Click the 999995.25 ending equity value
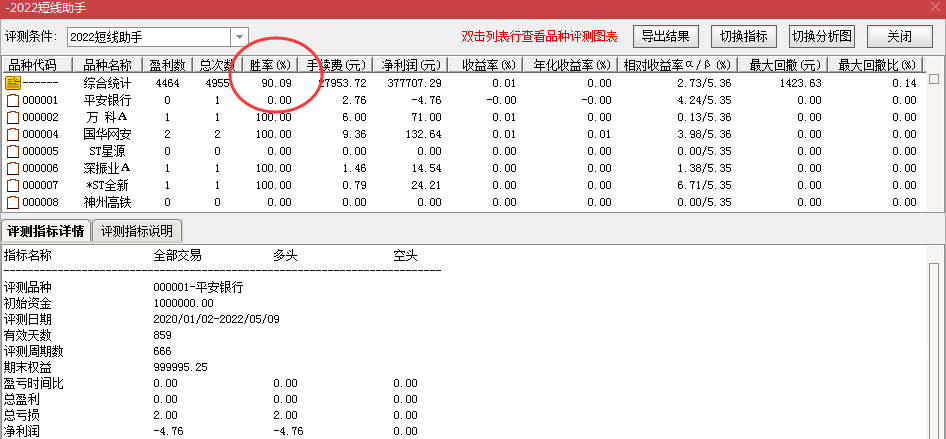 tap(181, 367)
